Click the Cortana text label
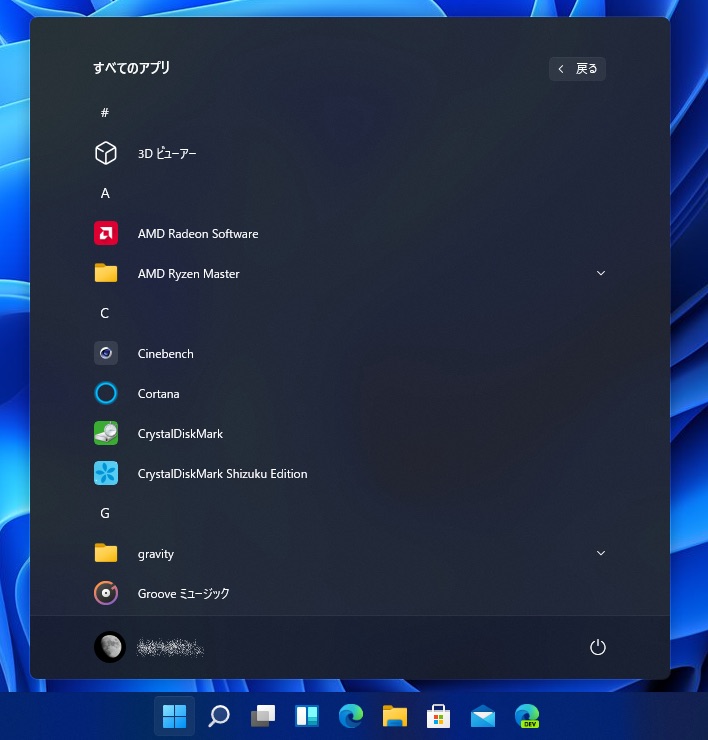The width and height of the screenshot is (708, 740). [158, 394]
